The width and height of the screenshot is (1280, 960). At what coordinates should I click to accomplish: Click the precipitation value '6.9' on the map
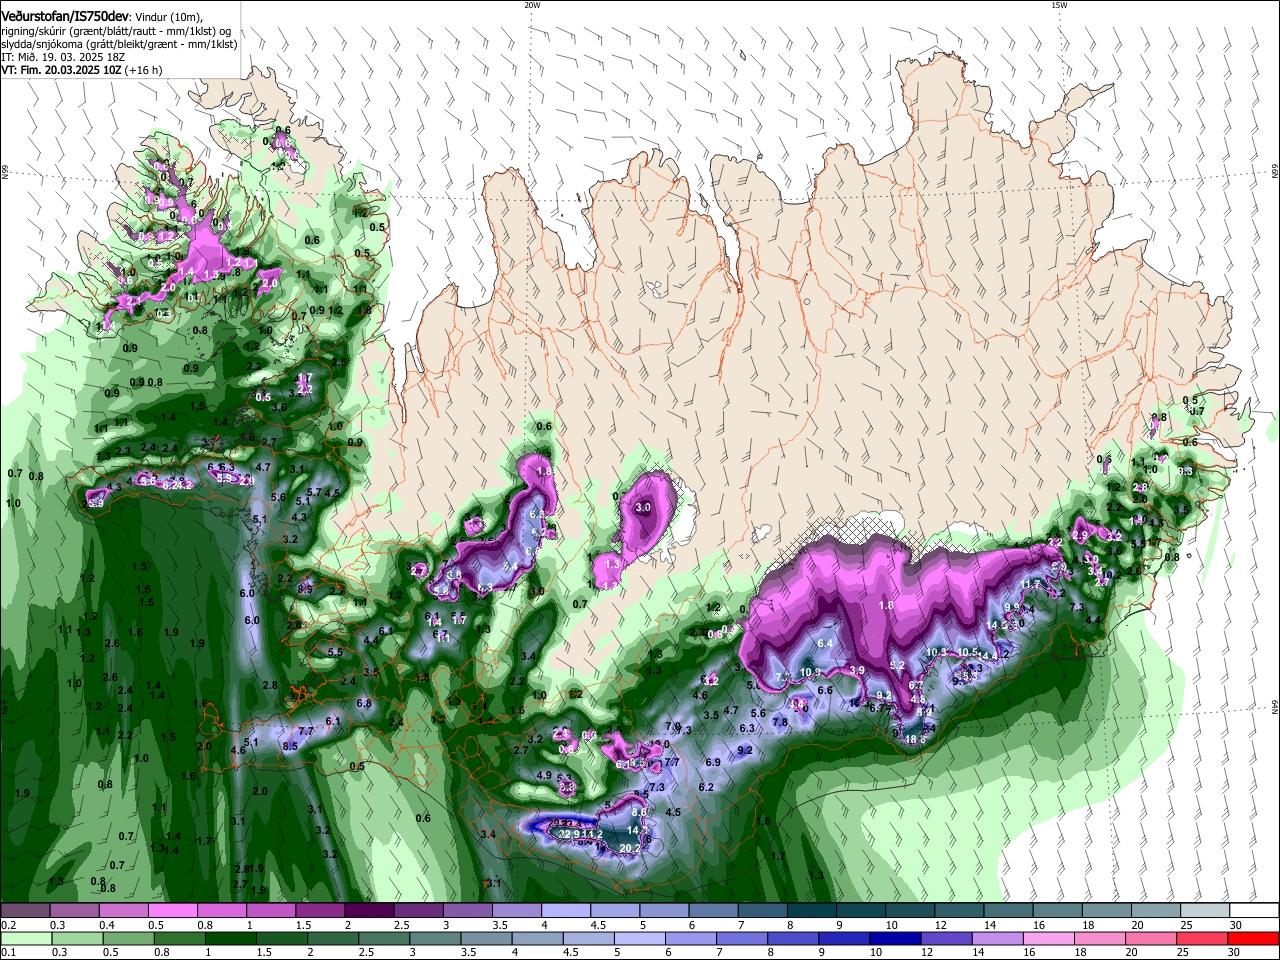[x=713, y=762]
